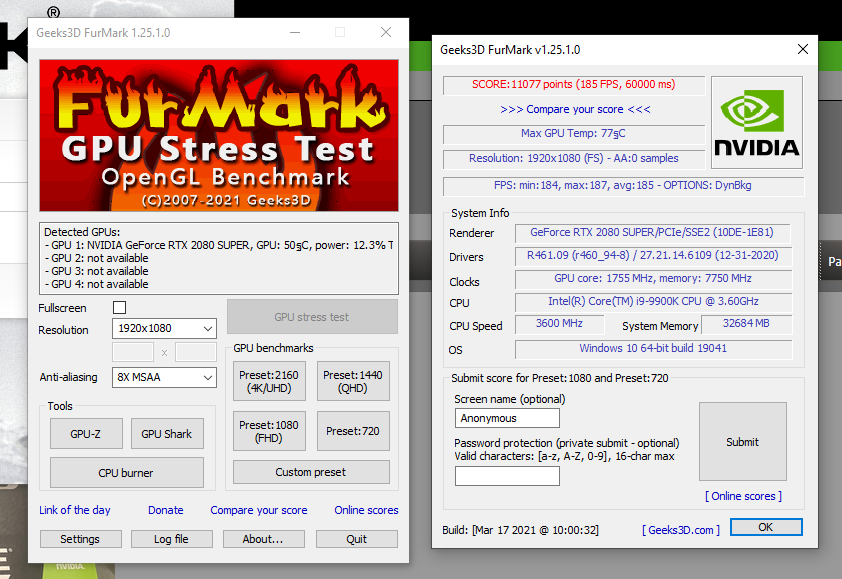Click the GPU 2: not available line
The image size is (842, 579).
(x=97, y=258)
